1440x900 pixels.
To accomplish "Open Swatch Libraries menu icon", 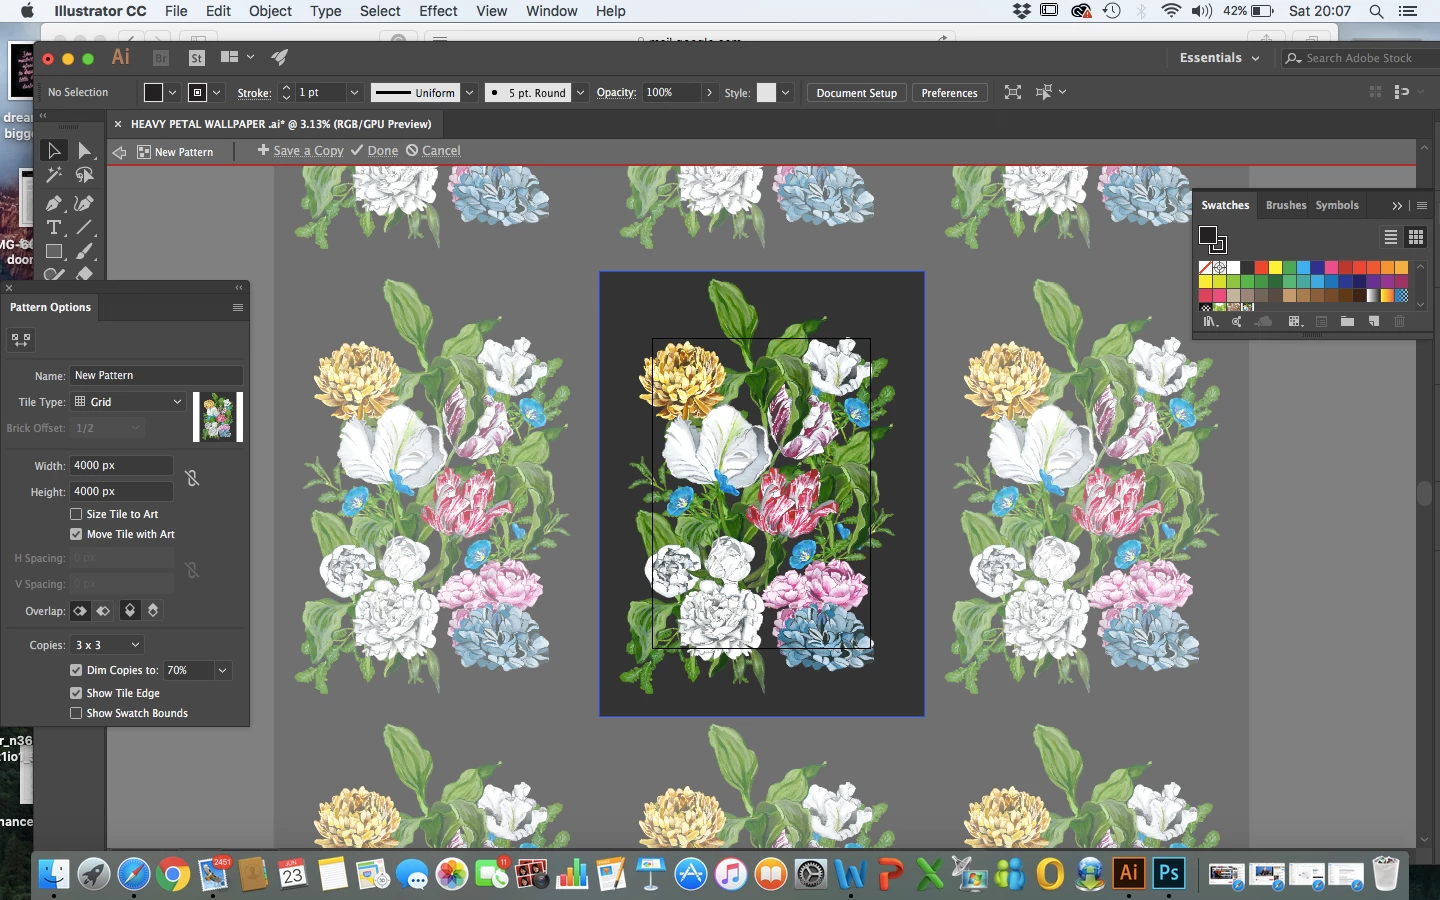I will coord(1210,322).
